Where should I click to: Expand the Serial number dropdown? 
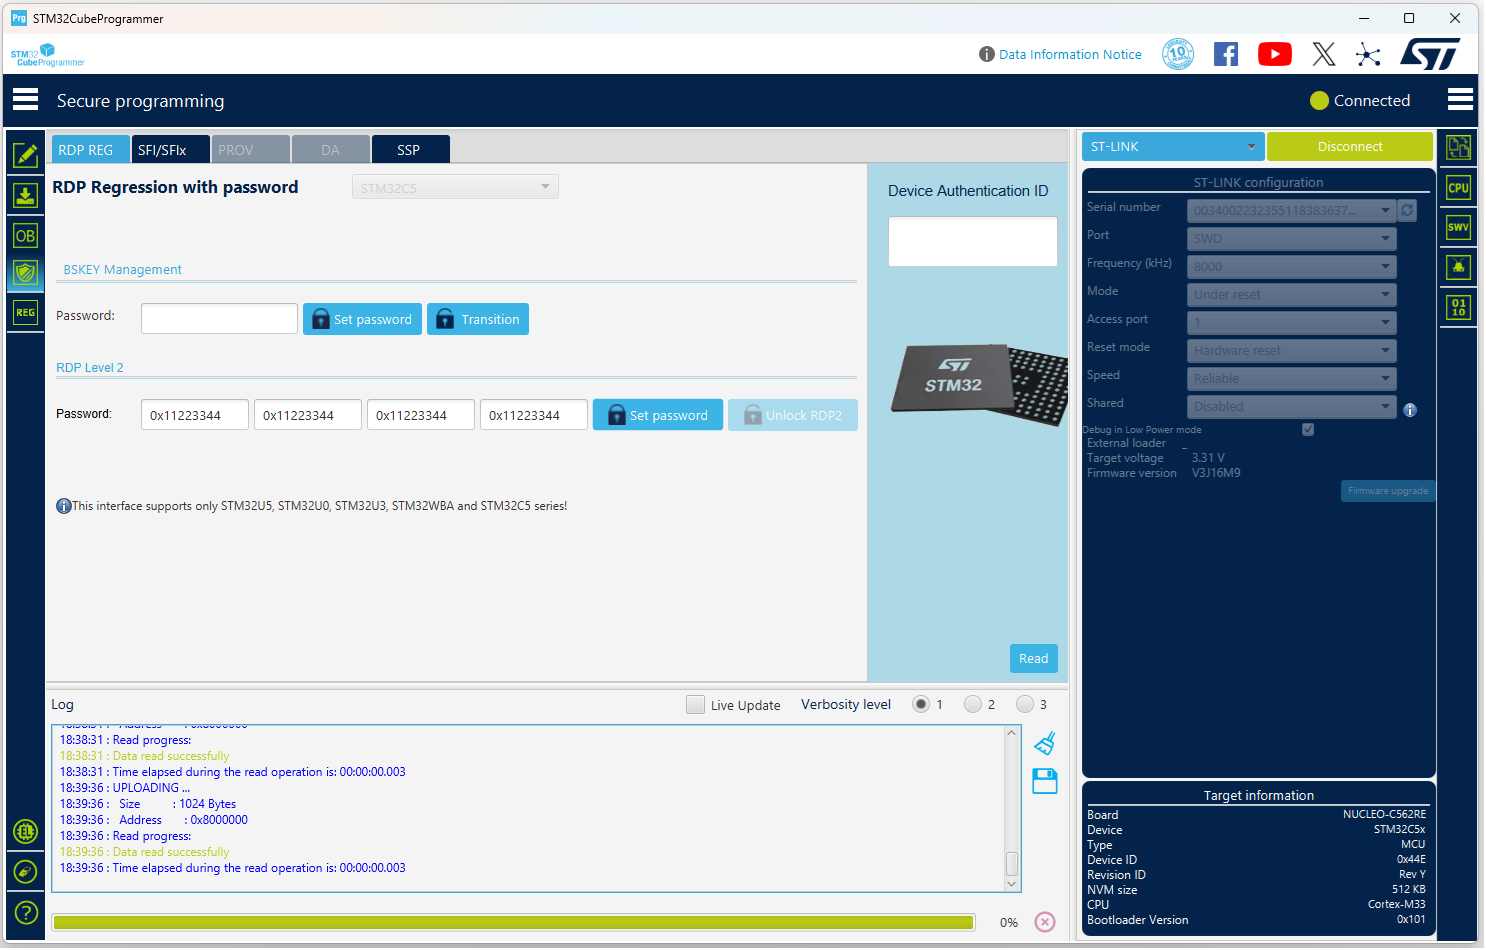pyautogui.click(x=1291, y=210)
